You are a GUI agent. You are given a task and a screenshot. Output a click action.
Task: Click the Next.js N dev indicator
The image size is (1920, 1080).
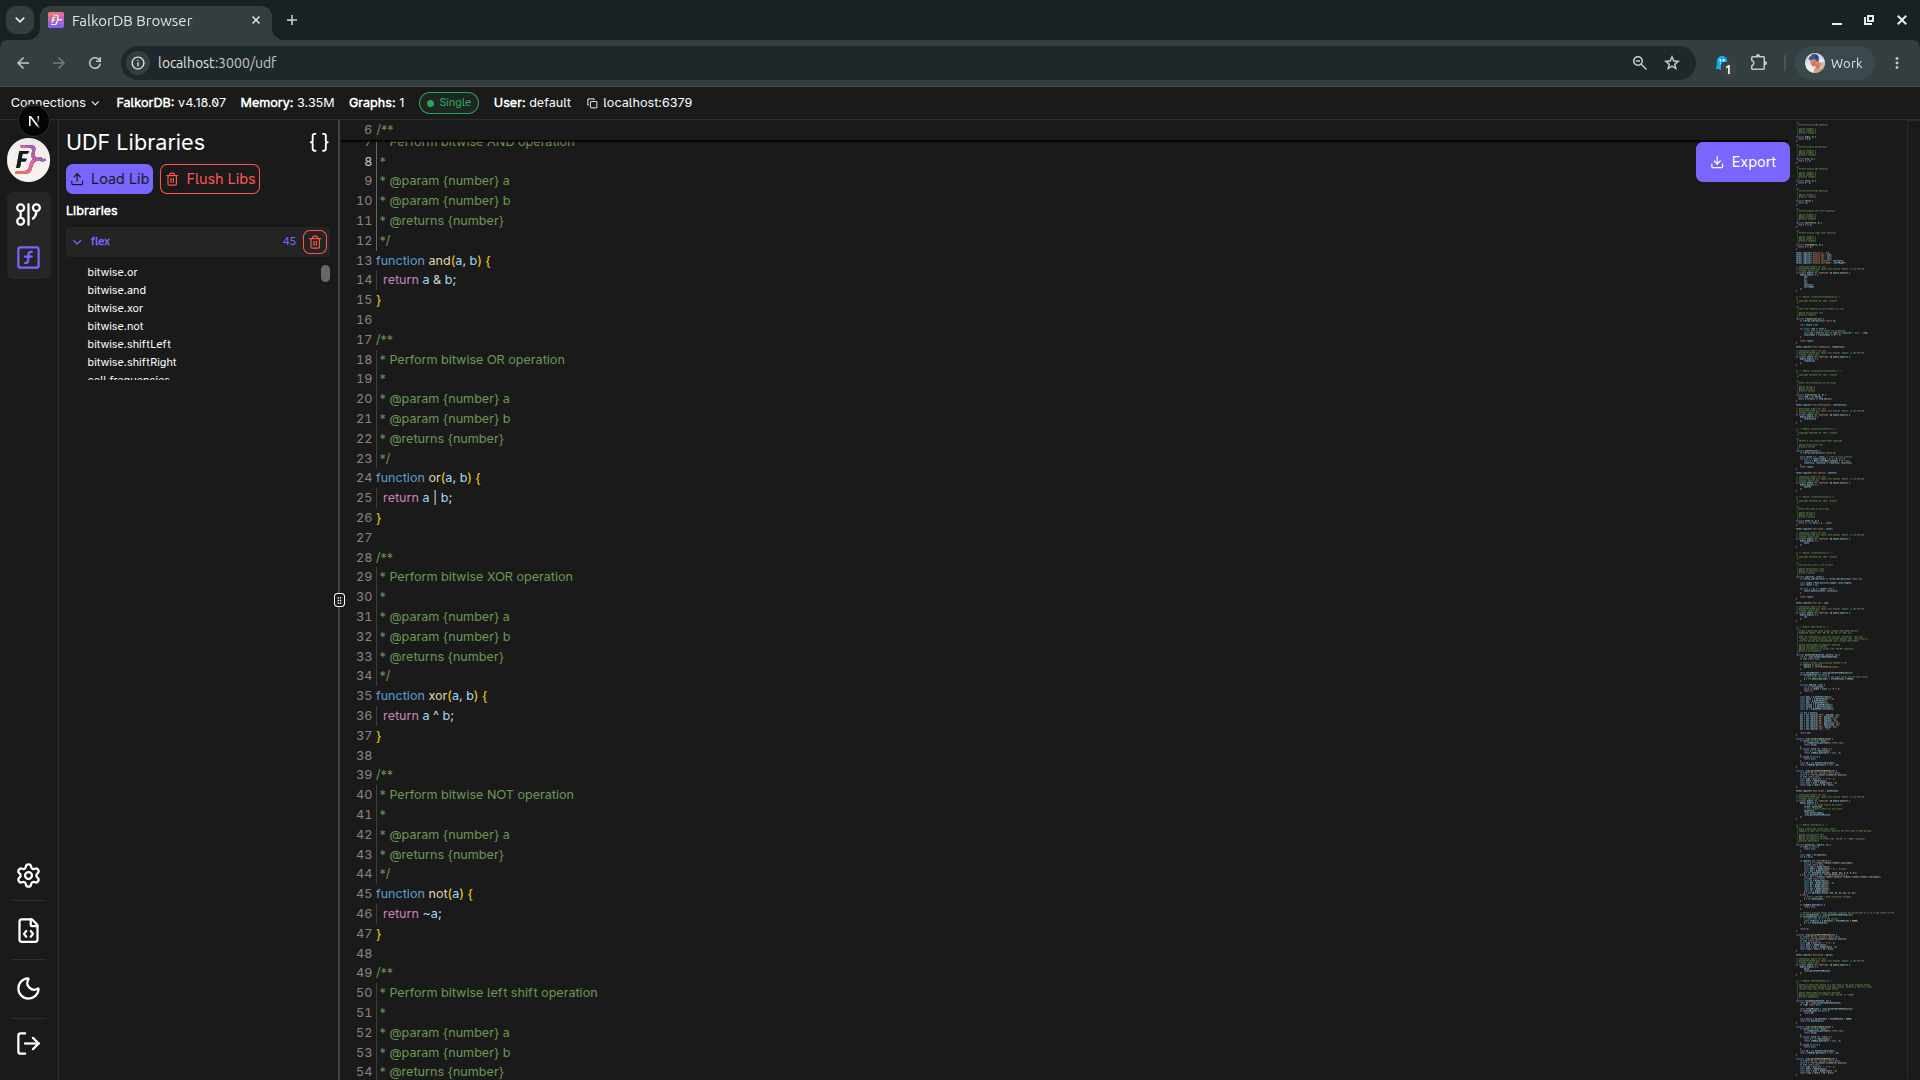tap(33, 121)
